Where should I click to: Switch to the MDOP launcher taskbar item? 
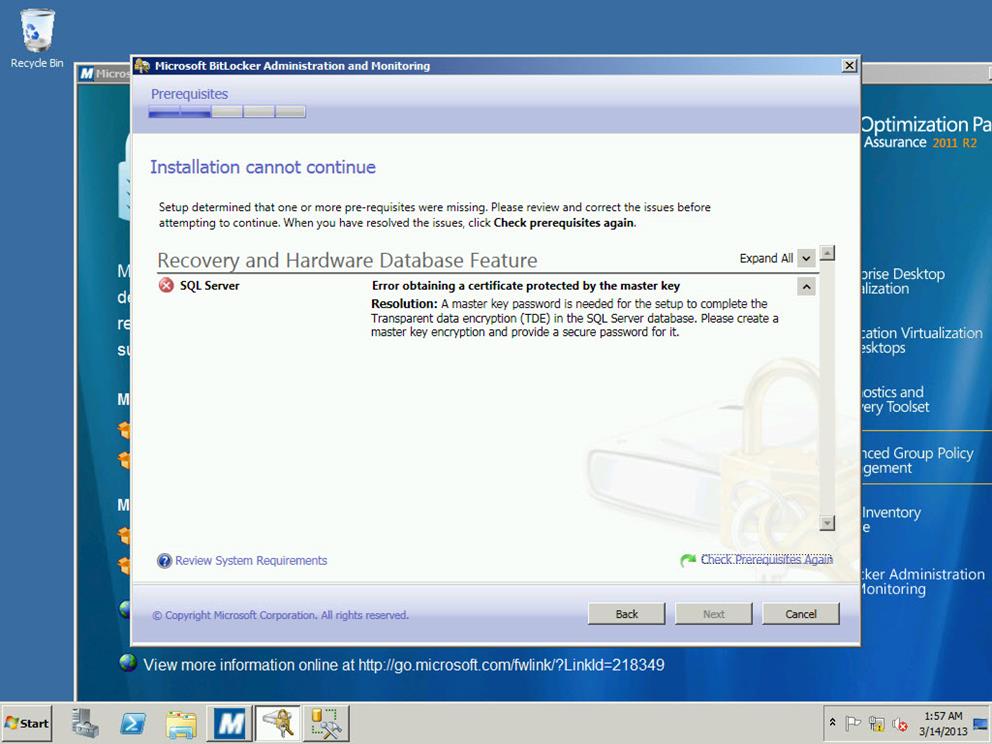(230, 722)
